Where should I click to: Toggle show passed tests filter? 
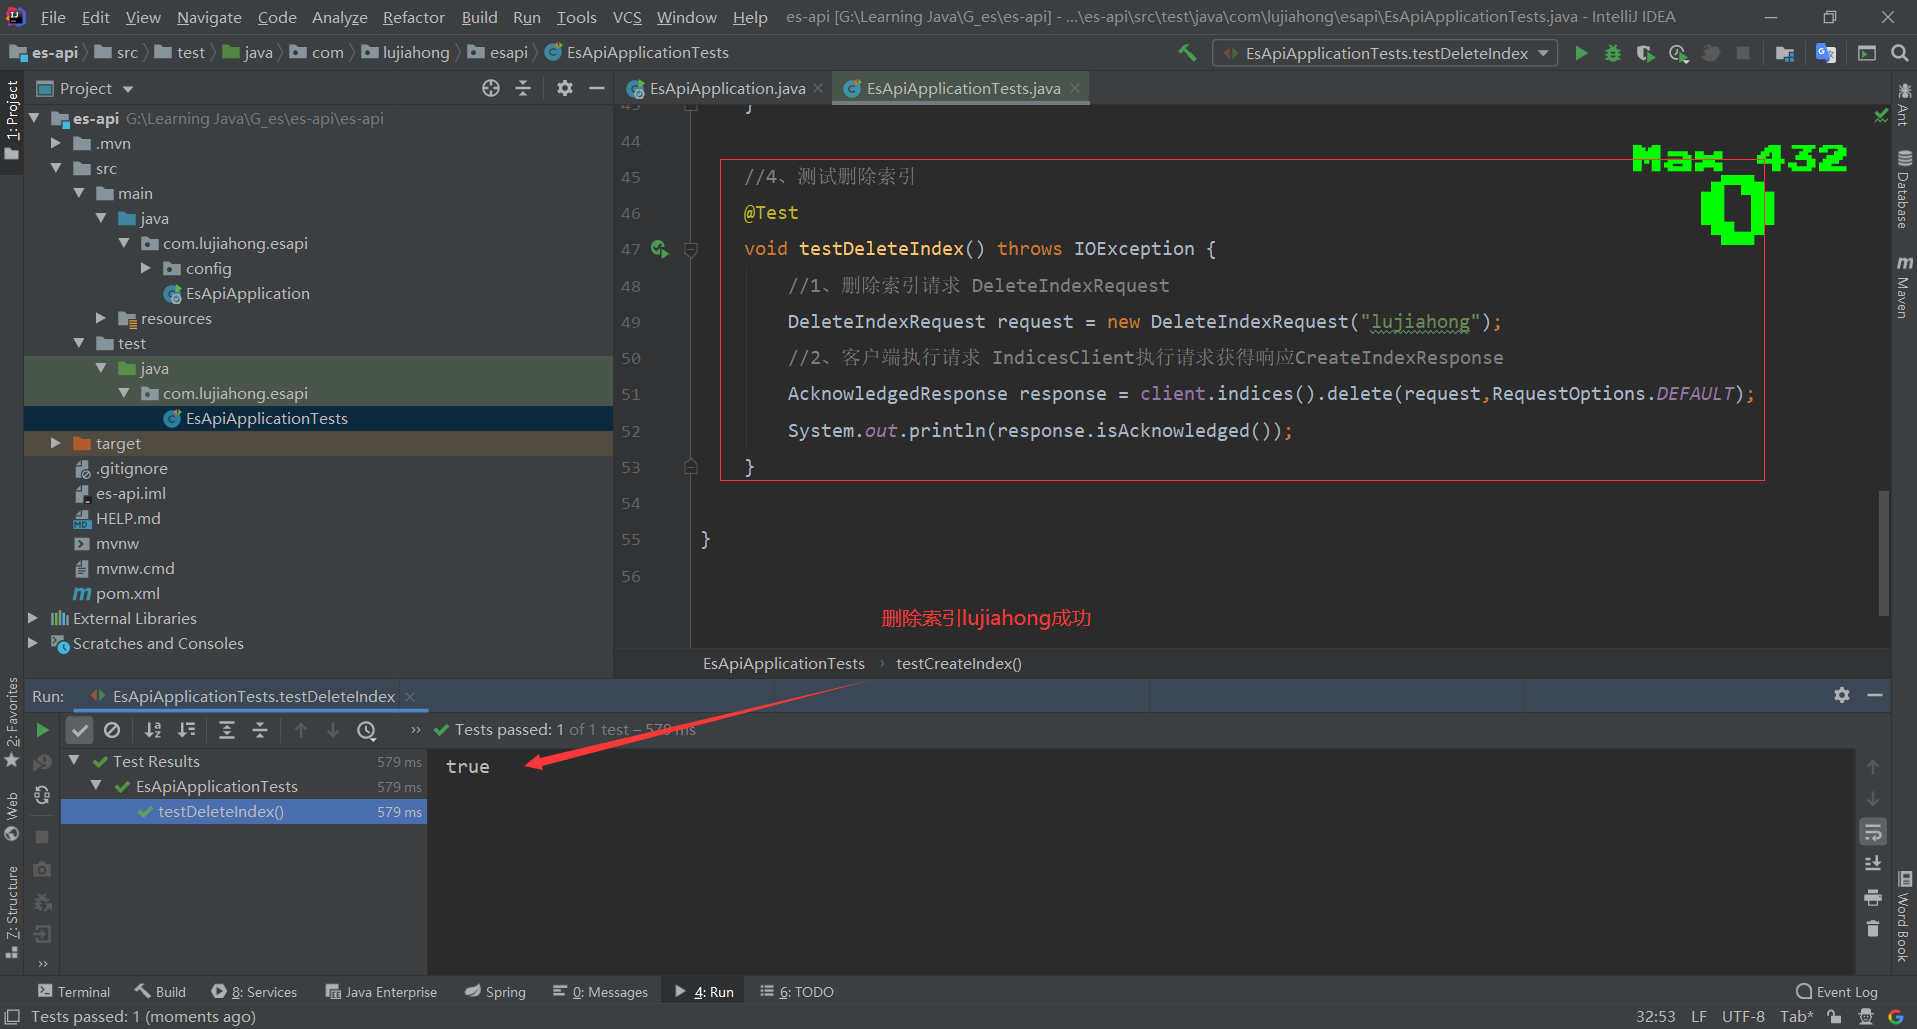click(79, 730)
